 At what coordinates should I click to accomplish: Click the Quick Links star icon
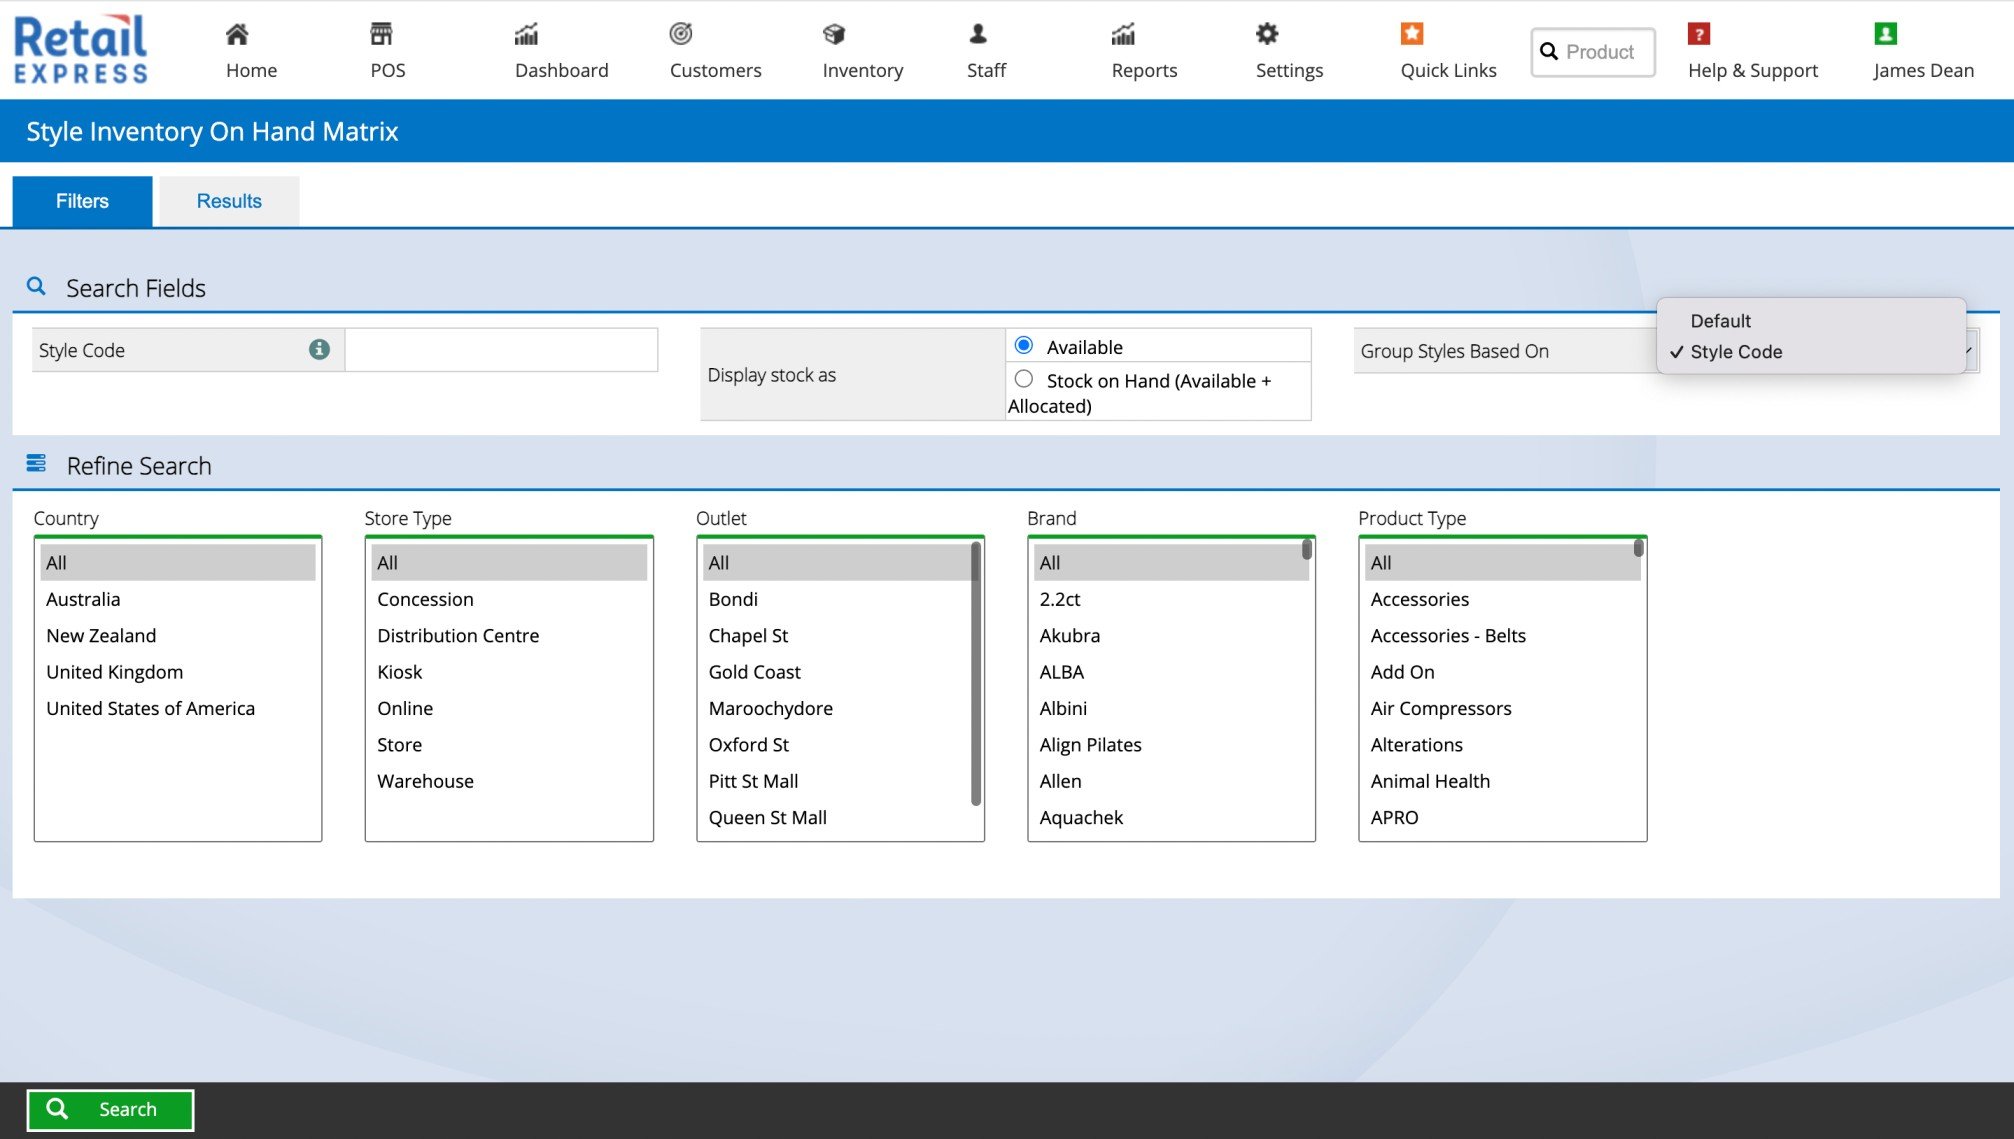(x=1411, y=35)
